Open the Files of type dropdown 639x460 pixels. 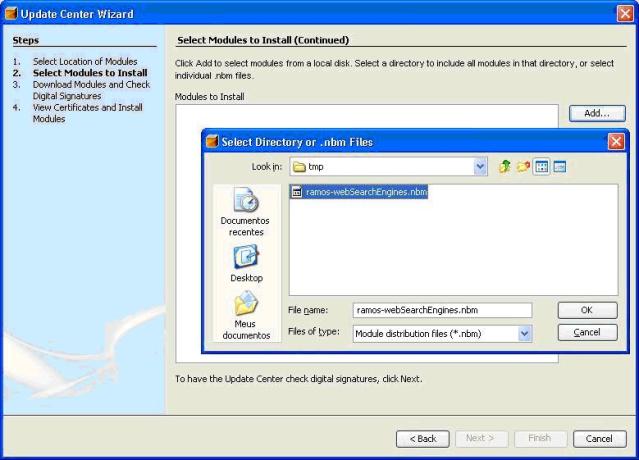click(x=525, y=333)
